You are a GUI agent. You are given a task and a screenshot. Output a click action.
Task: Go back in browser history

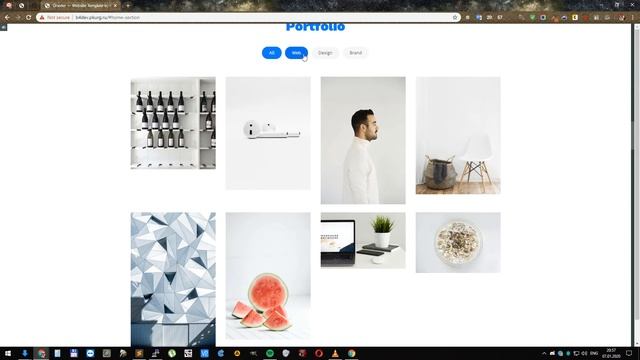7,18
